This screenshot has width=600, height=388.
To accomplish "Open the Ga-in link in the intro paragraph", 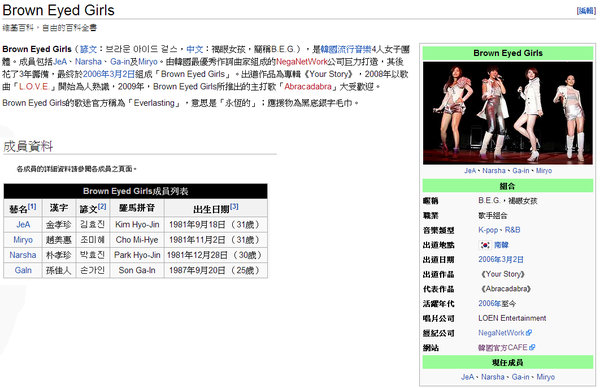I will pyautogui.click(x=120, y=62).
